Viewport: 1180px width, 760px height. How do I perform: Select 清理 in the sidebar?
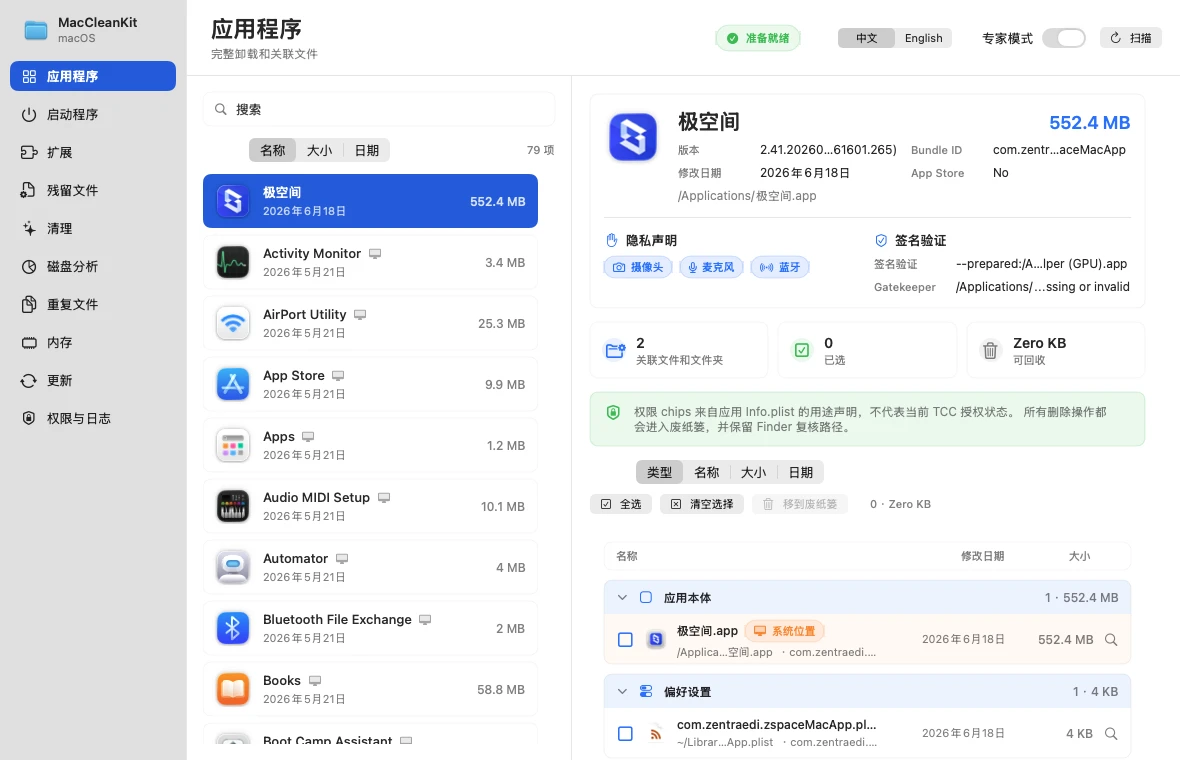pyautogui.click(x=93, y=228)
